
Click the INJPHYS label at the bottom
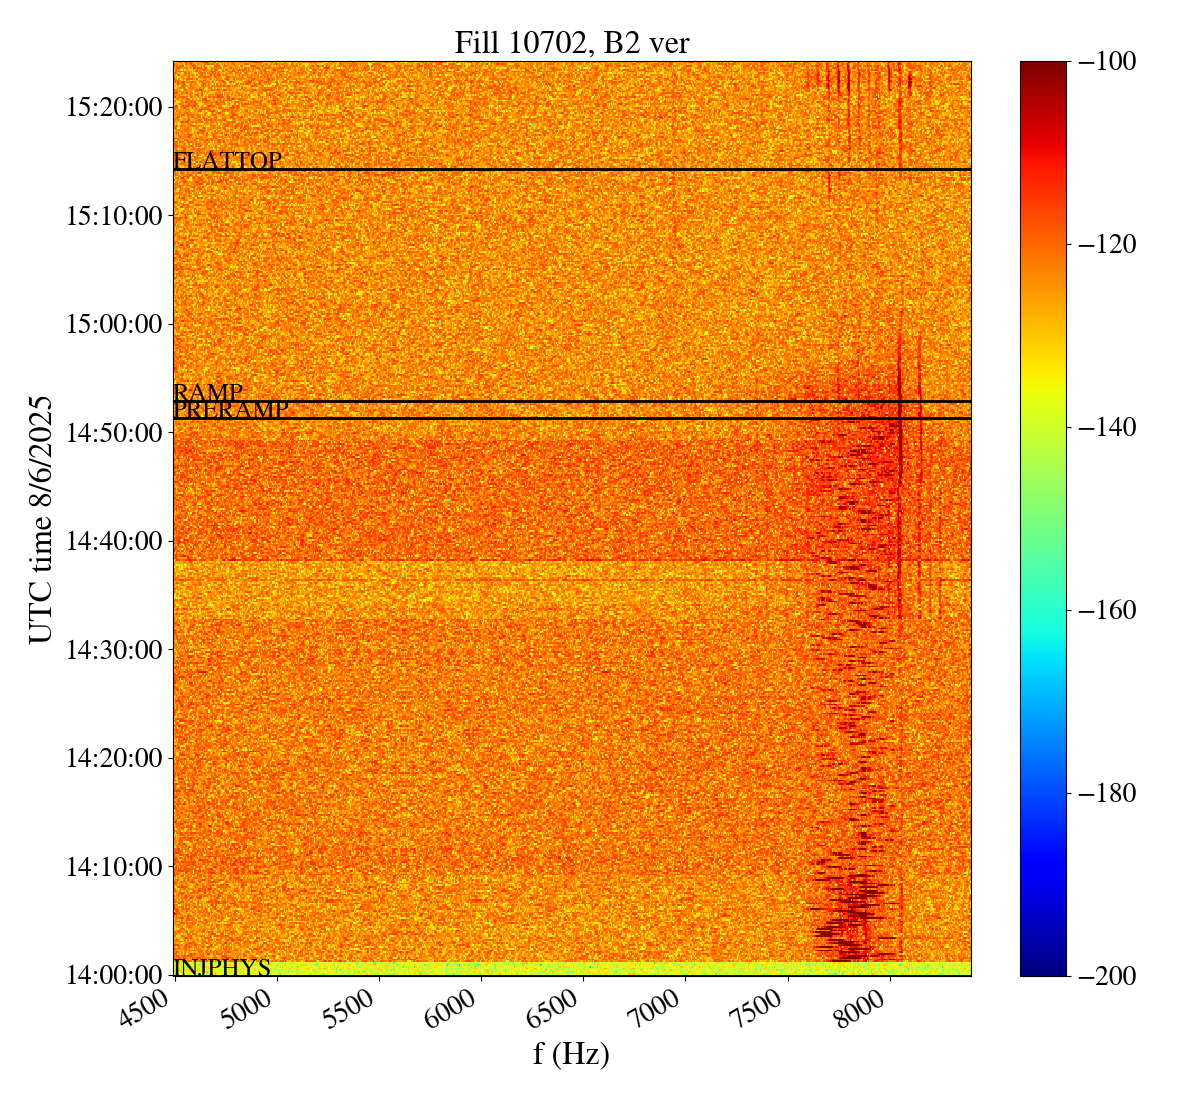[x=222, y=967]
